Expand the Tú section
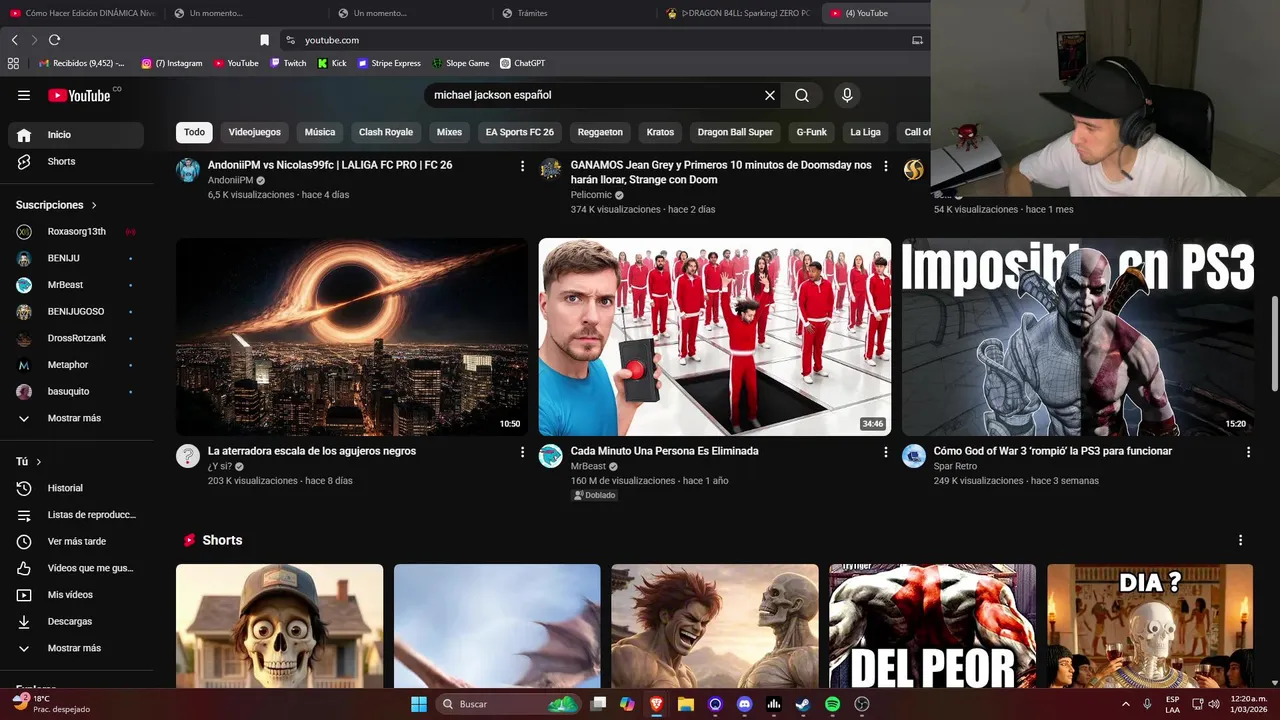Image resolution: width=1280 pixels, height=720 pixels. click(29, 462)
